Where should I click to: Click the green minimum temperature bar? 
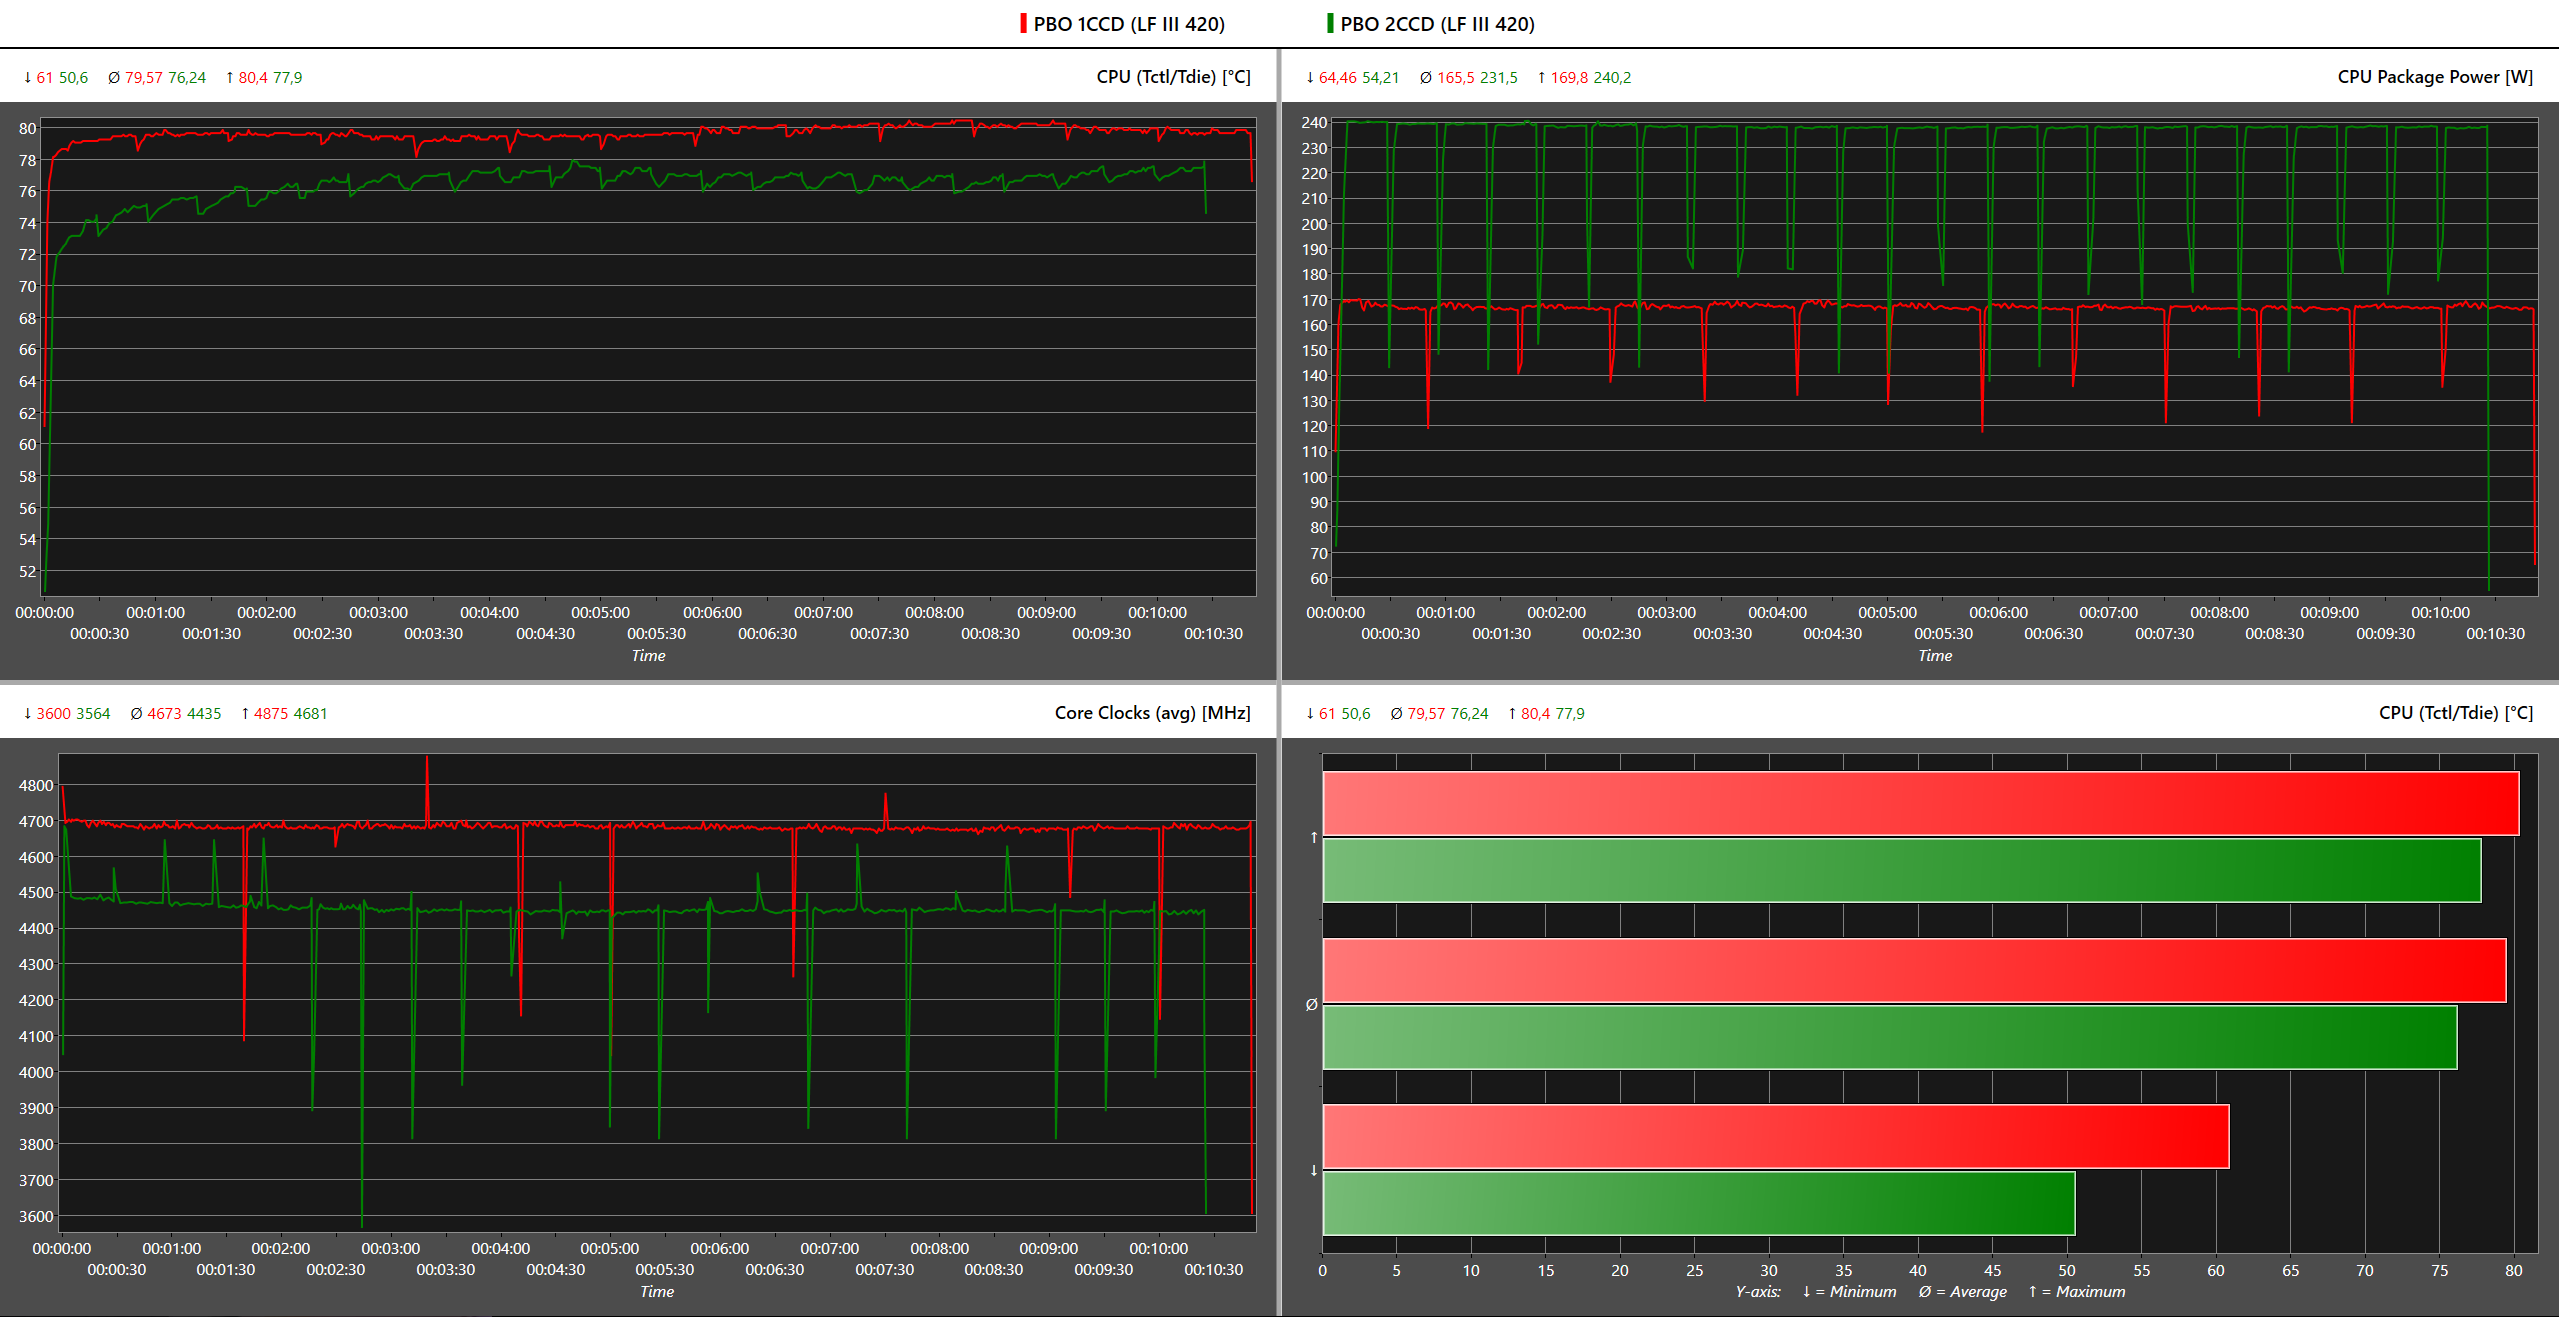[x=1698, y=1203]
